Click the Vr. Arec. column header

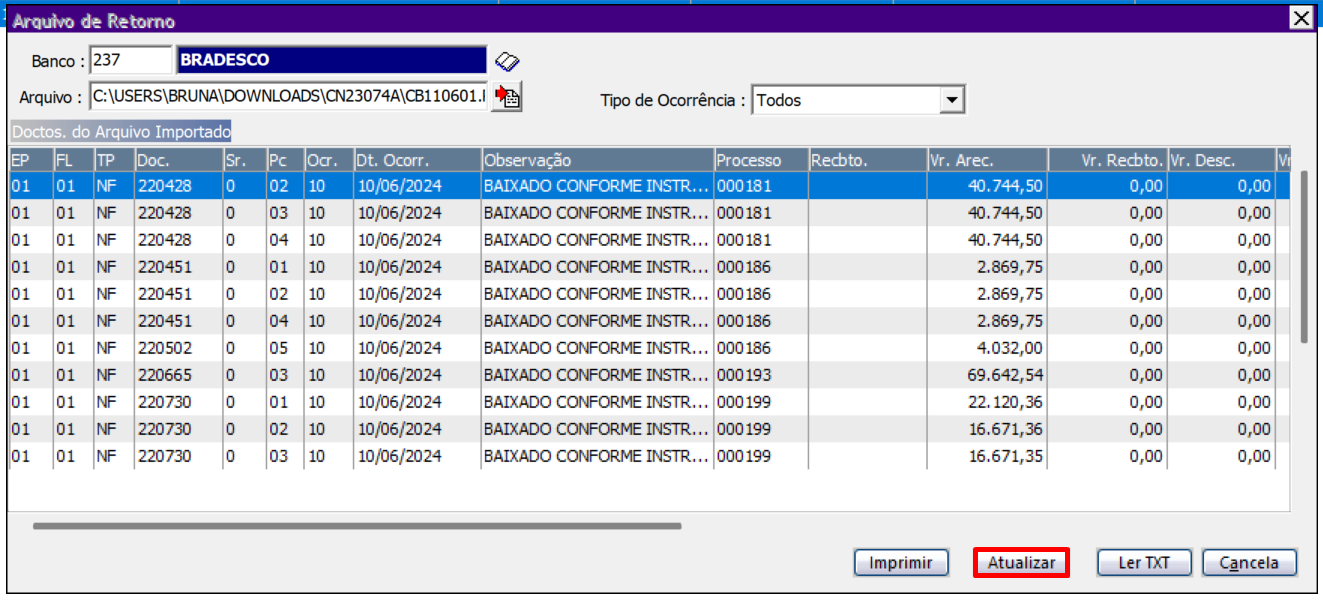tap(986, 160)
